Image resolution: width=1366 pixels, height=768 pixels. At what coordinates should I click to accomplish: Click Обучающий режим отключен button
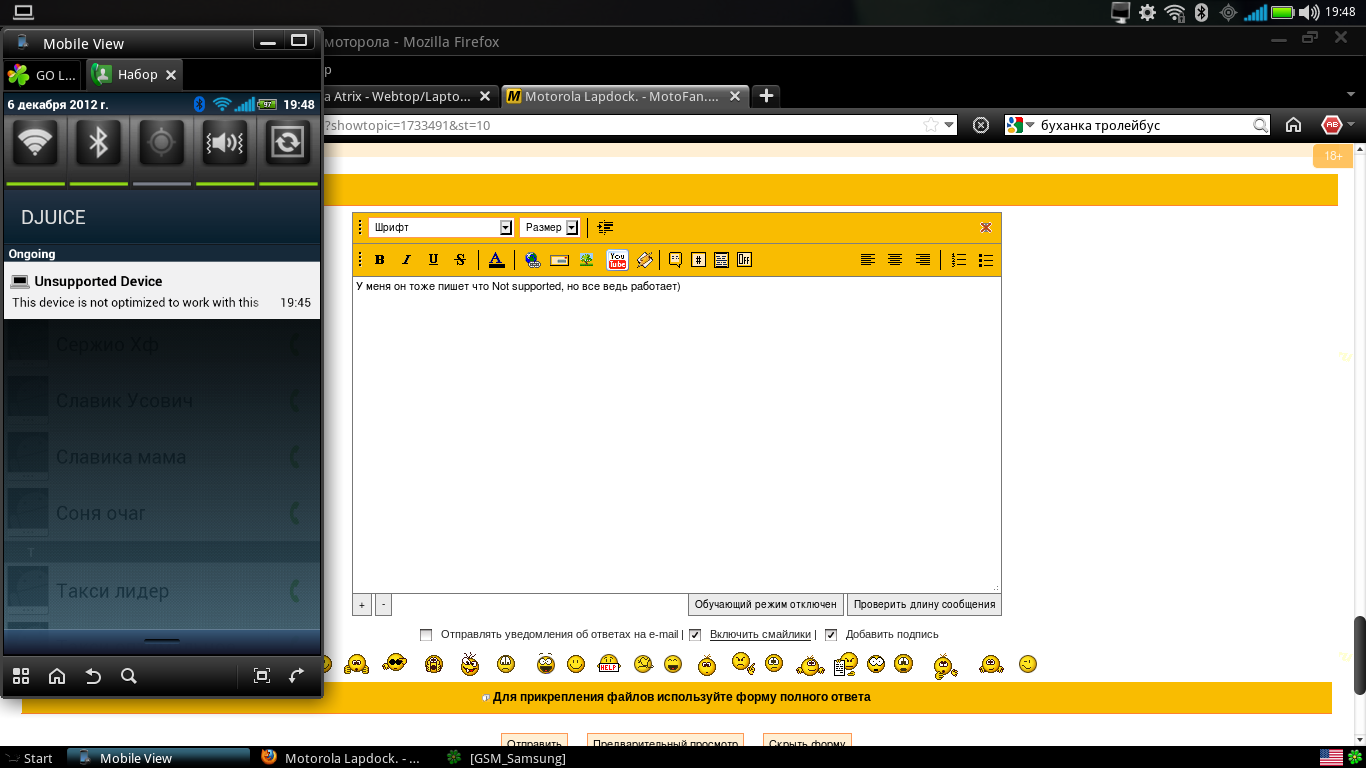(766, 604)
